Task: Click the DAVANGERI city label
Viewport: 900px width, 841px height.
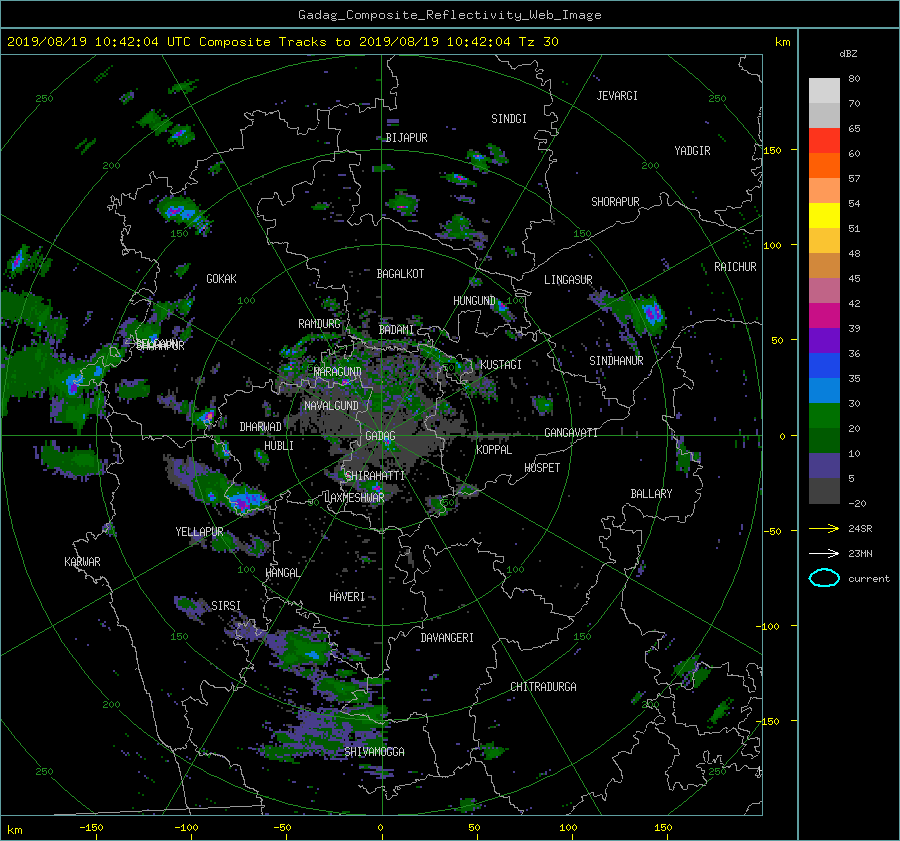Action: [447, 638]
